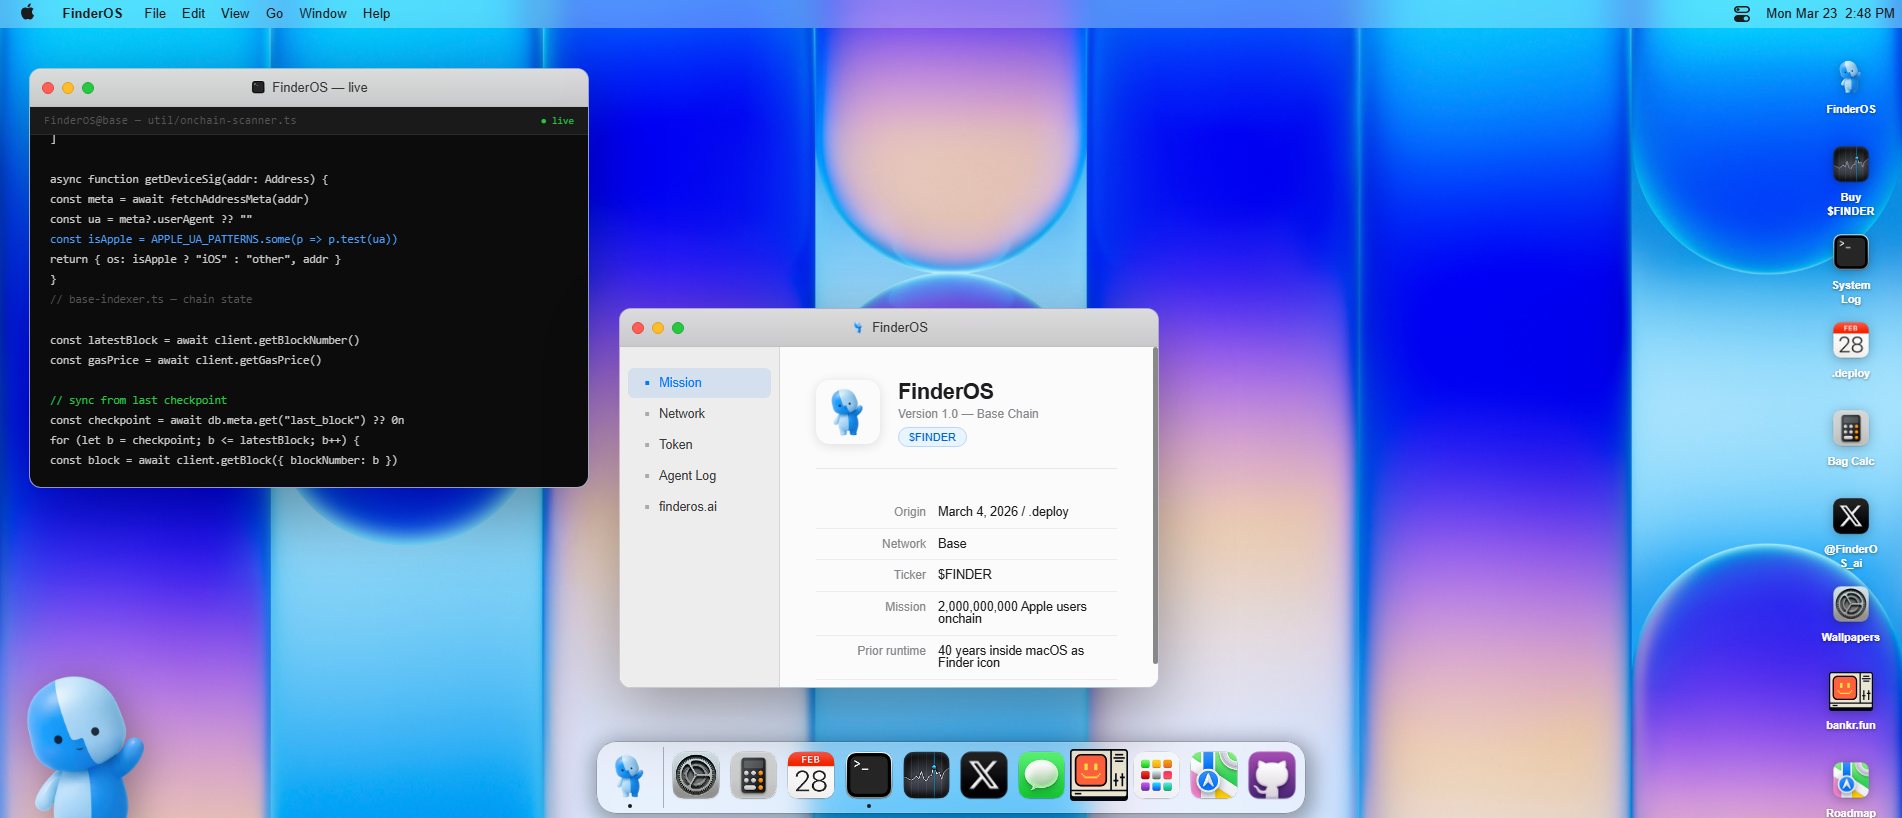
Task: Open the orange smiley retro computer dock icon
Action: pyautogui.click(x=1099, y=776)
